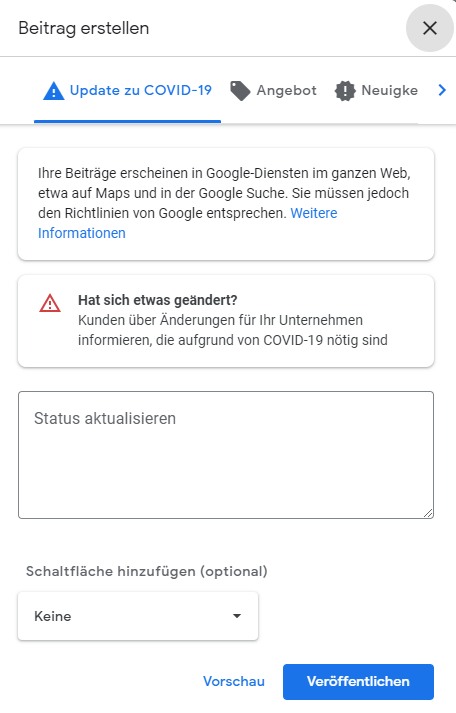Click the blue COVID-19 warning triangle icon
Viewport: 456px width, 713px height.
pyautogui.click(x=54, y=90)
